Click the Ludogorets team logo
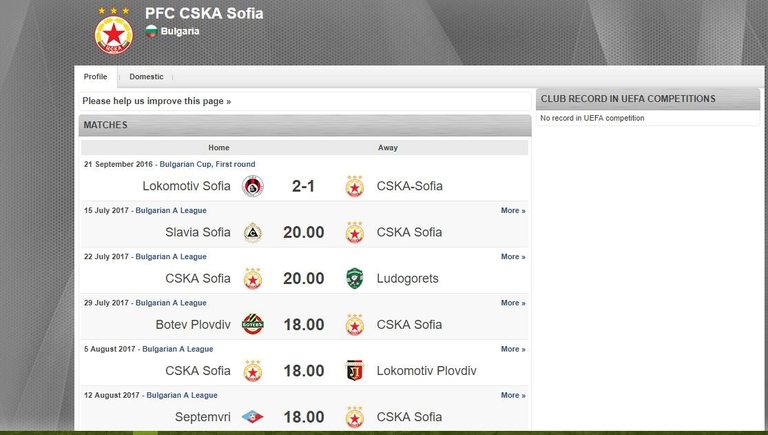Image resolution: width=768 pixels, height=435 pixels. (x=354, y=278)
